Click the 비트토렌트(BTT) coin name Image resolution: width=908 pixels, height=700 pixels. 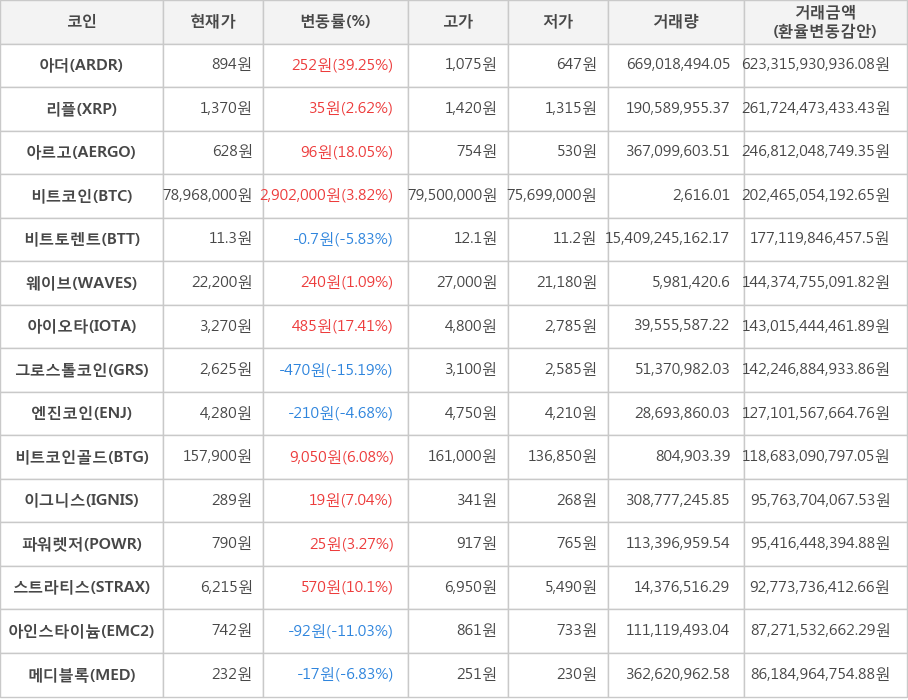pyautogui.click(x=82, y=239)
